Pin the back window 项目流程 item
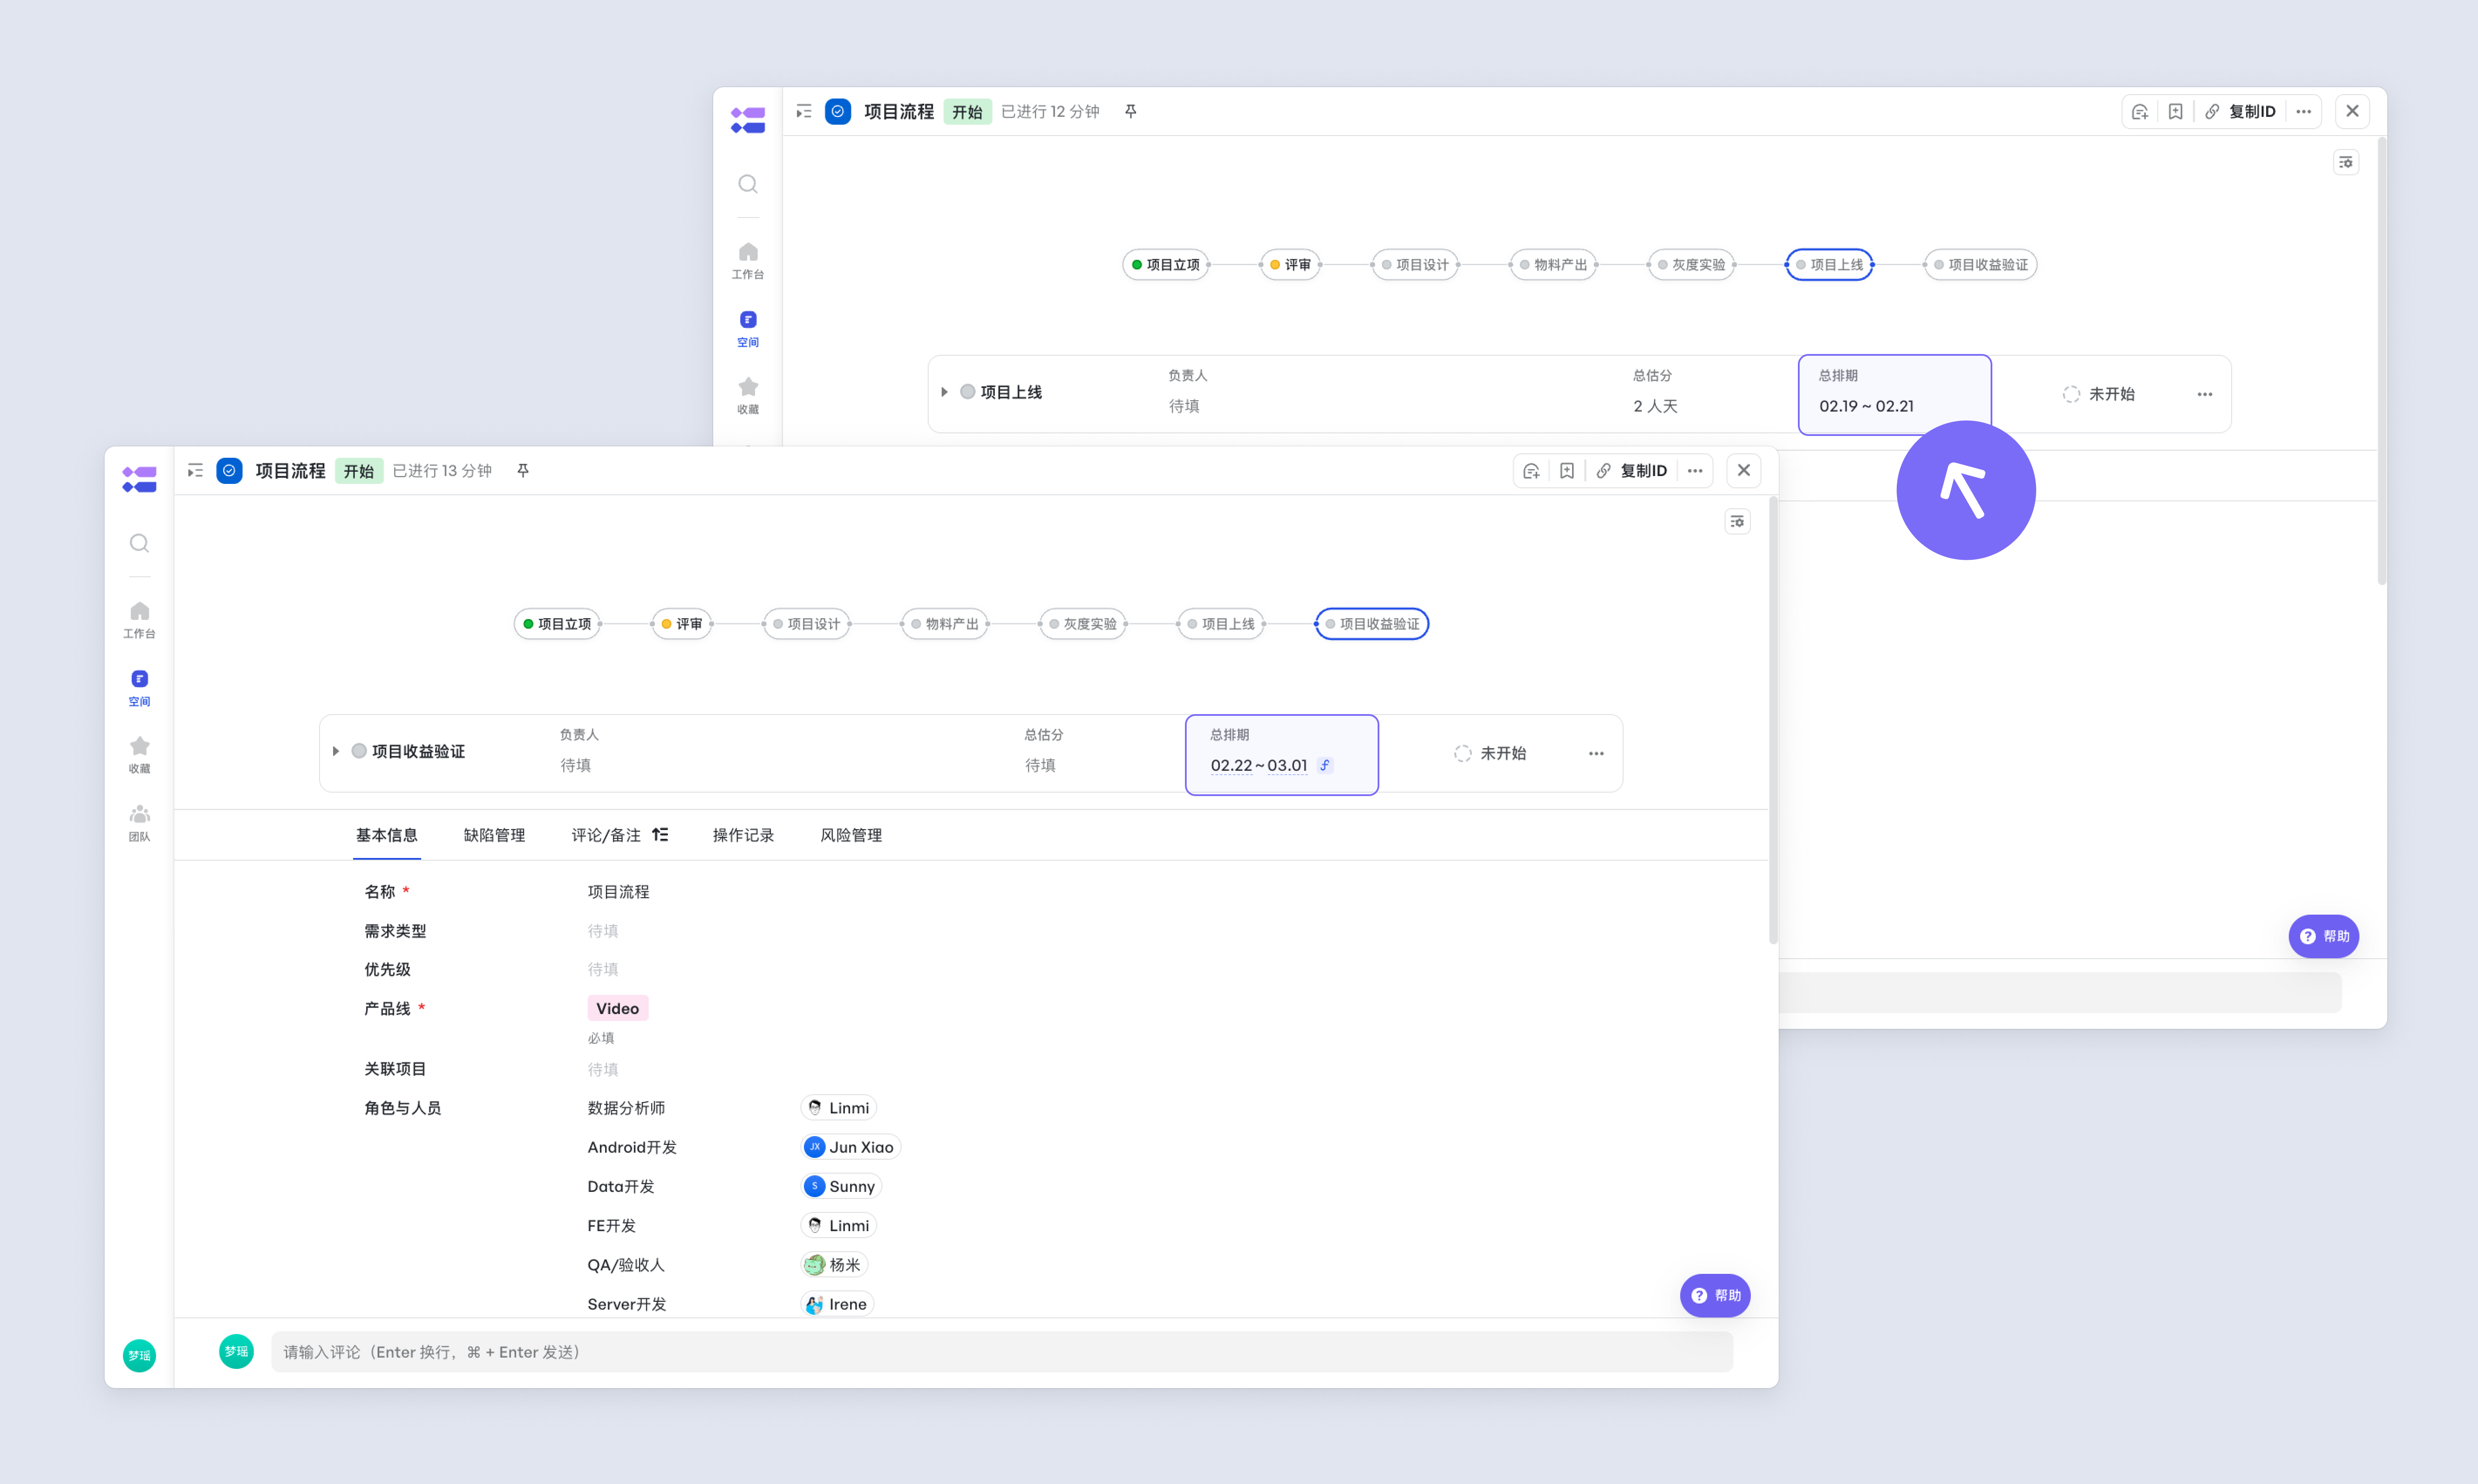2478x1484 pixels. pyautogui.click(x=1131, y=112)
